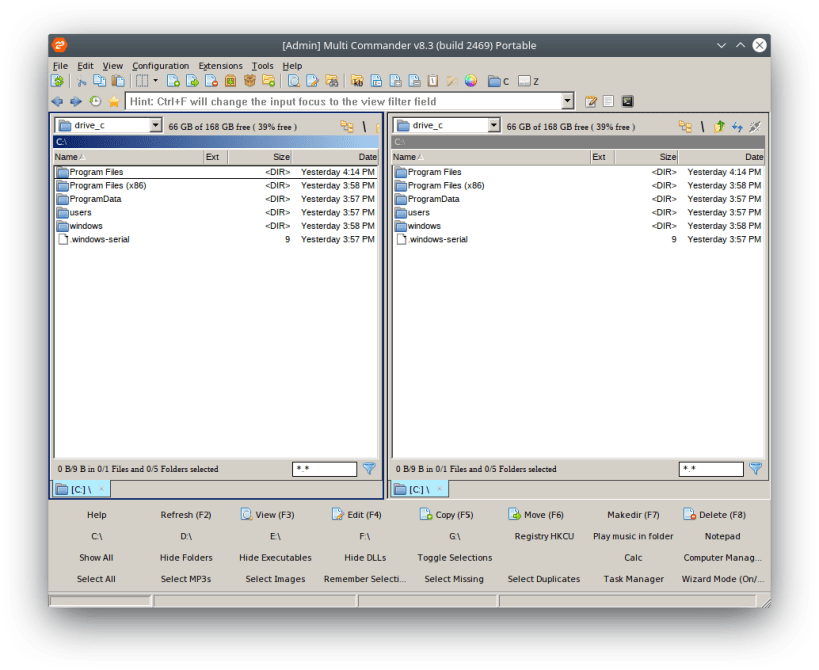Click left panel folder tree icon
This screenshot has width=819, height=670.
tap(347, 126)
